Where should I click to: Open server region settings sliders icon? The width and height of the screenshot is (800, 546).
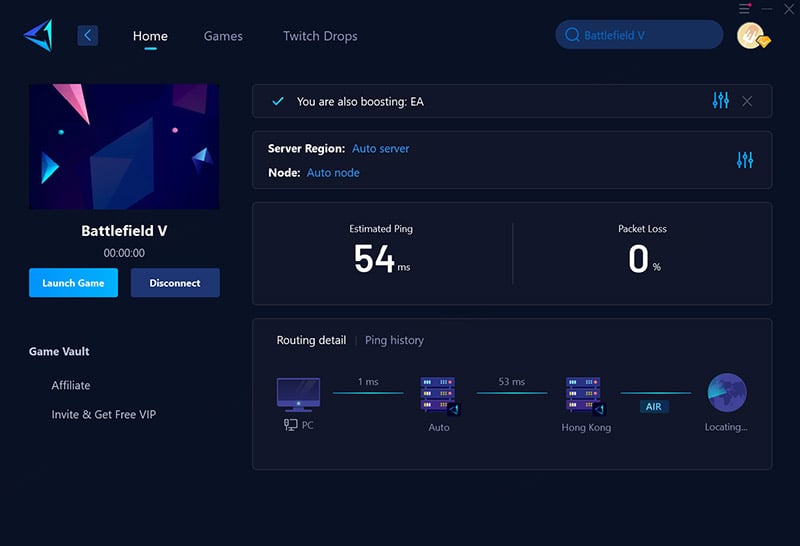click(744, 160)
